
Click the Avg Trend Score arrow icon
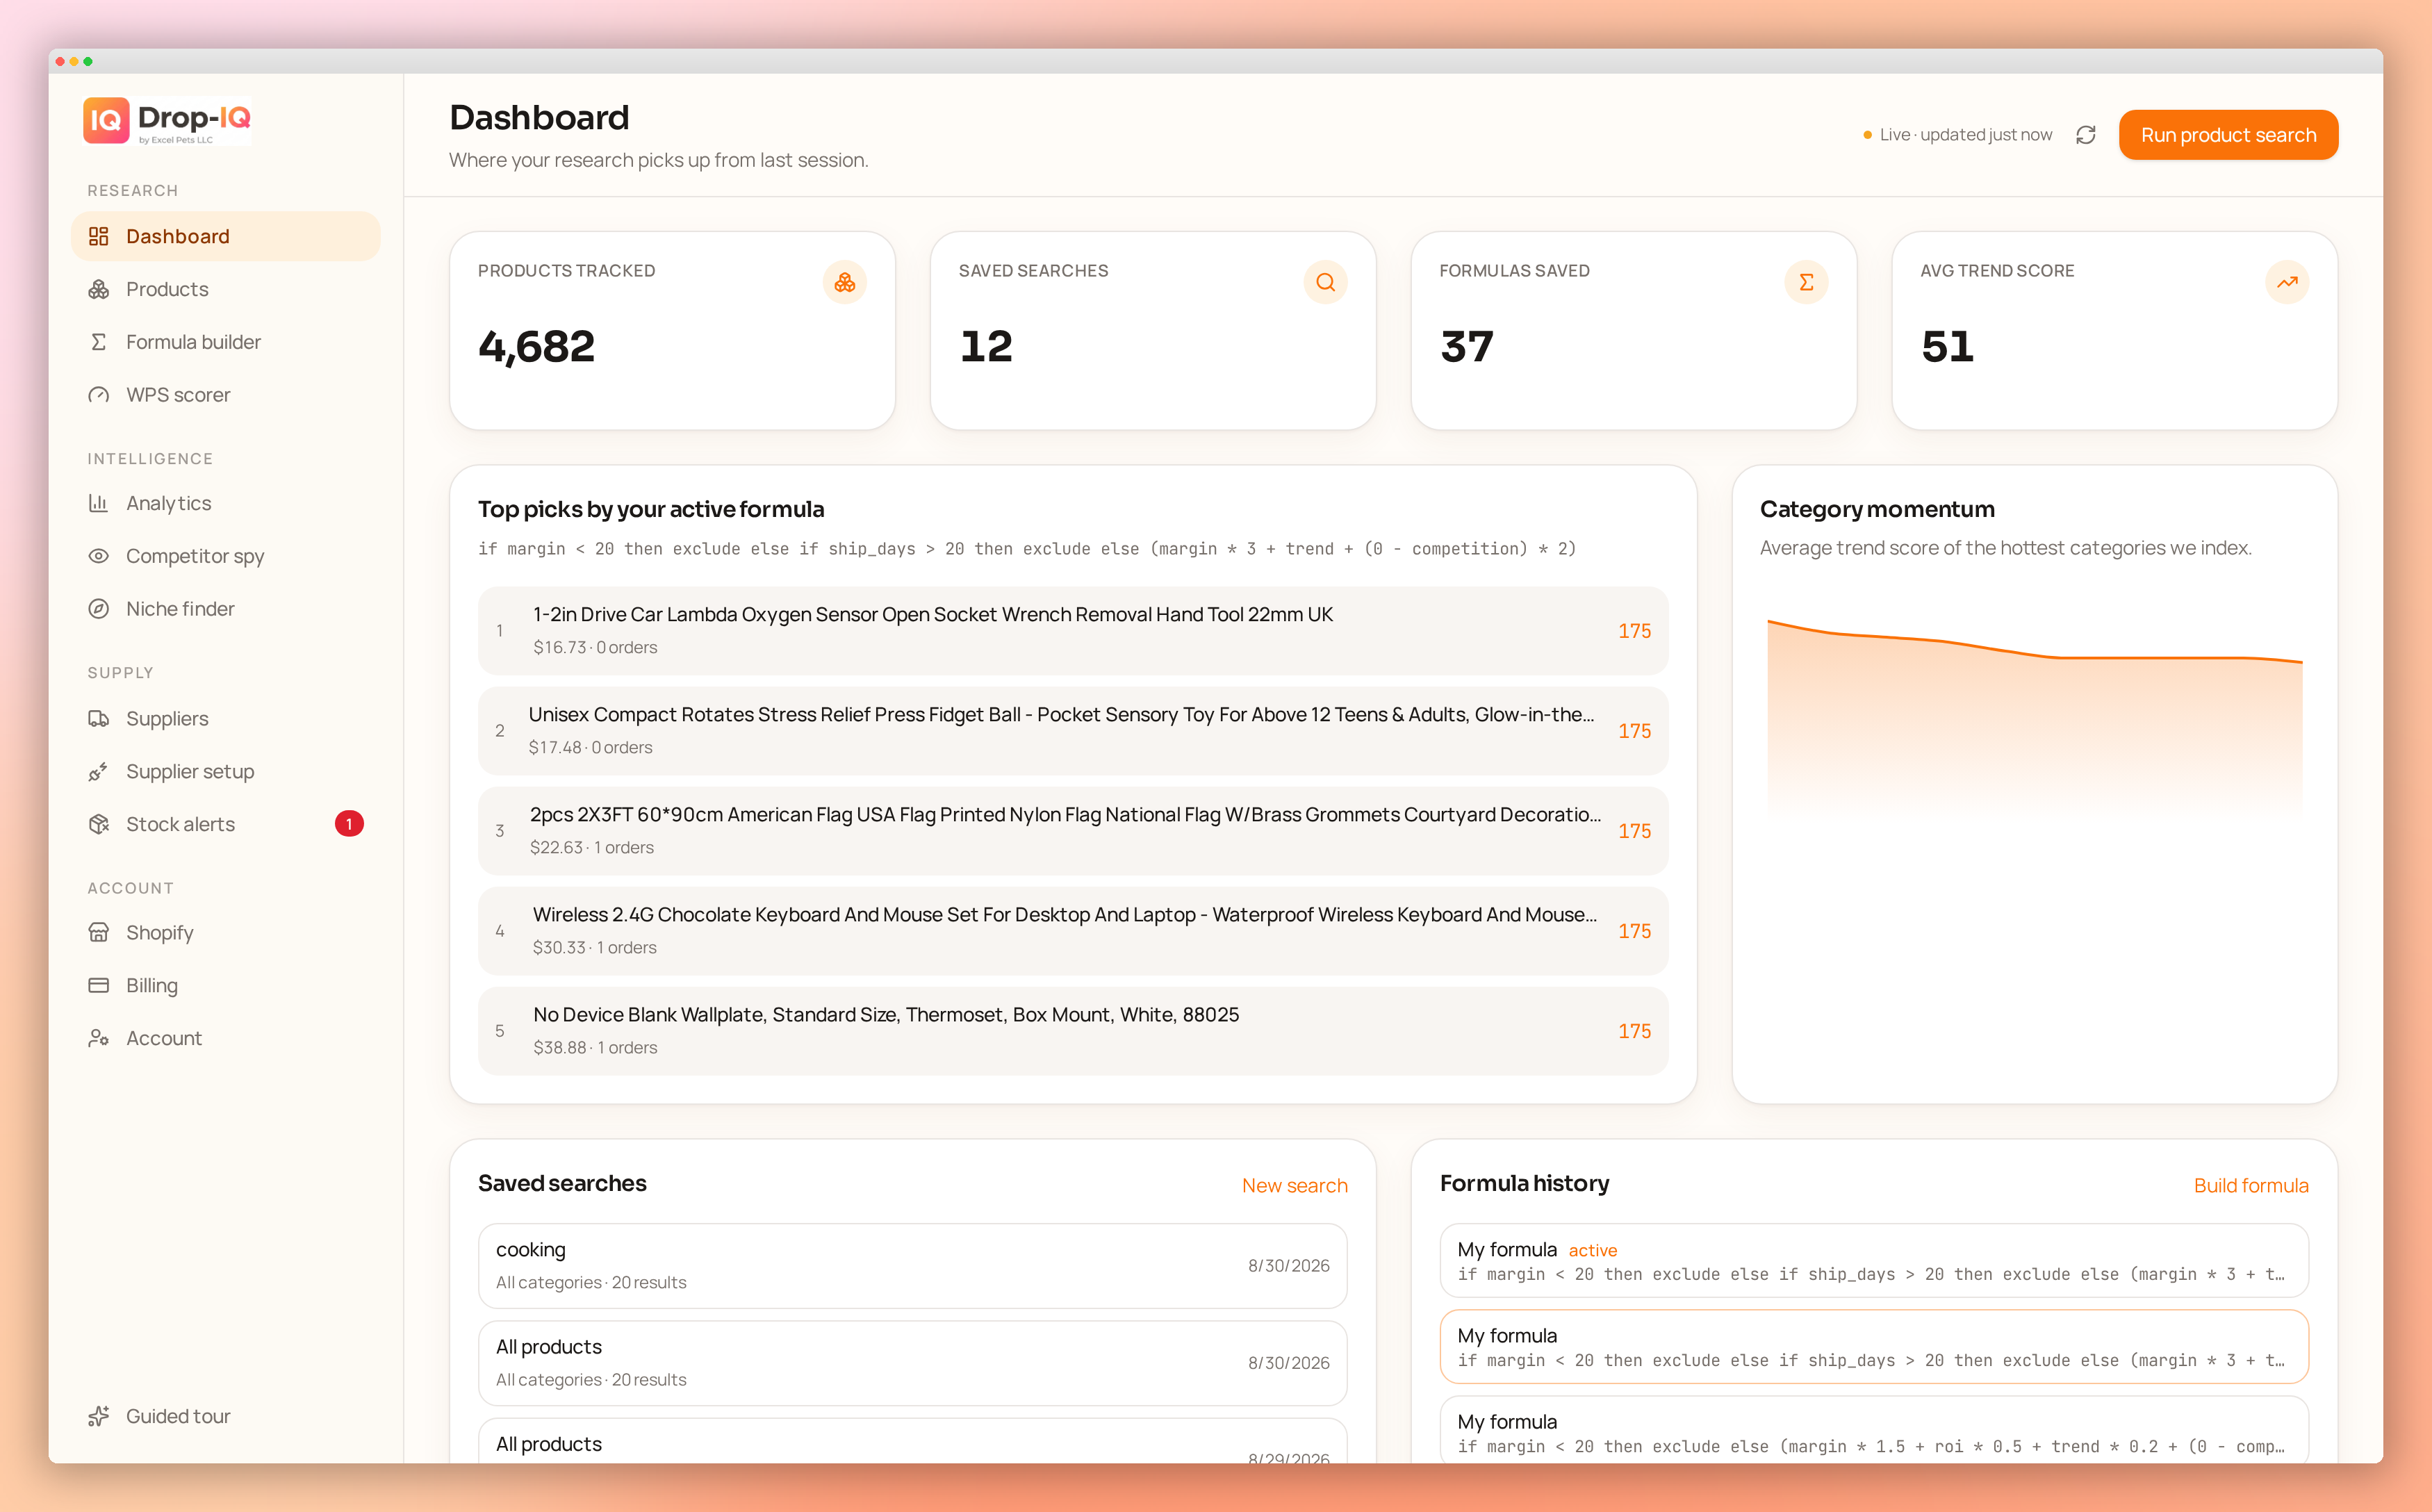[2287, 282]
